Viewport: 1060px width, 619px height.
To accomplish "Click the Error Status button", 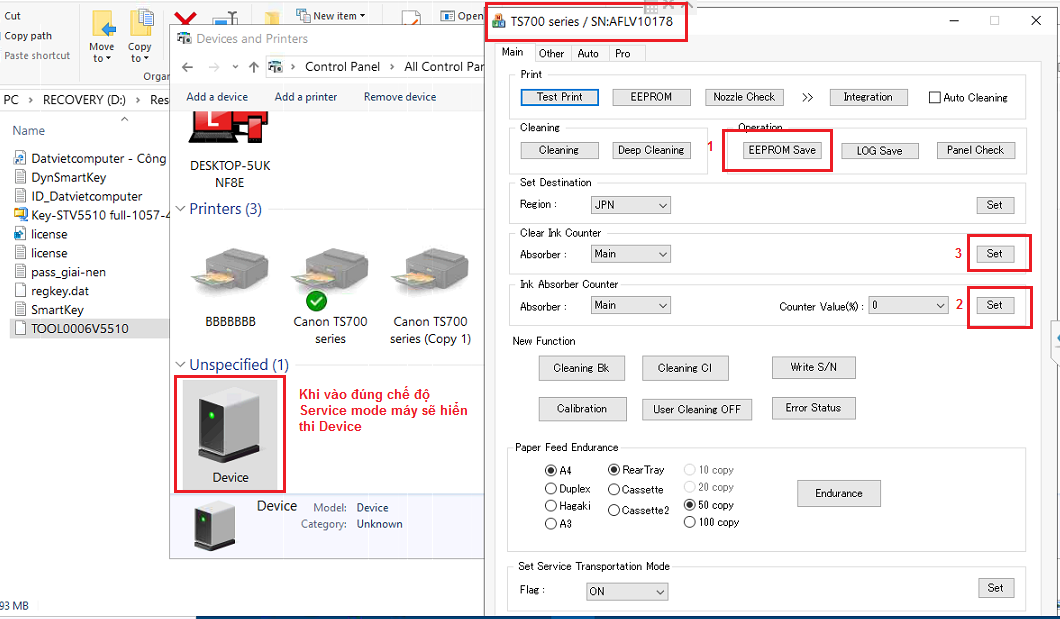I will coord(813,408).
